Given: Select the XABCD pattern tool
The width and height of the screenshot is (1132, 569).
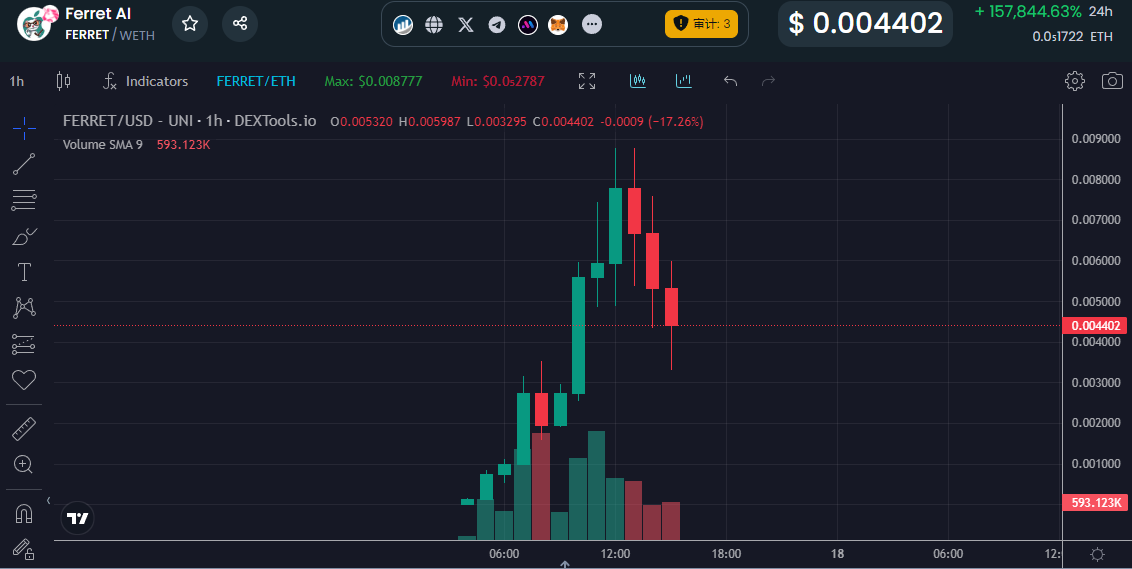Looking at the screenshot, I should tap(24, 308).
